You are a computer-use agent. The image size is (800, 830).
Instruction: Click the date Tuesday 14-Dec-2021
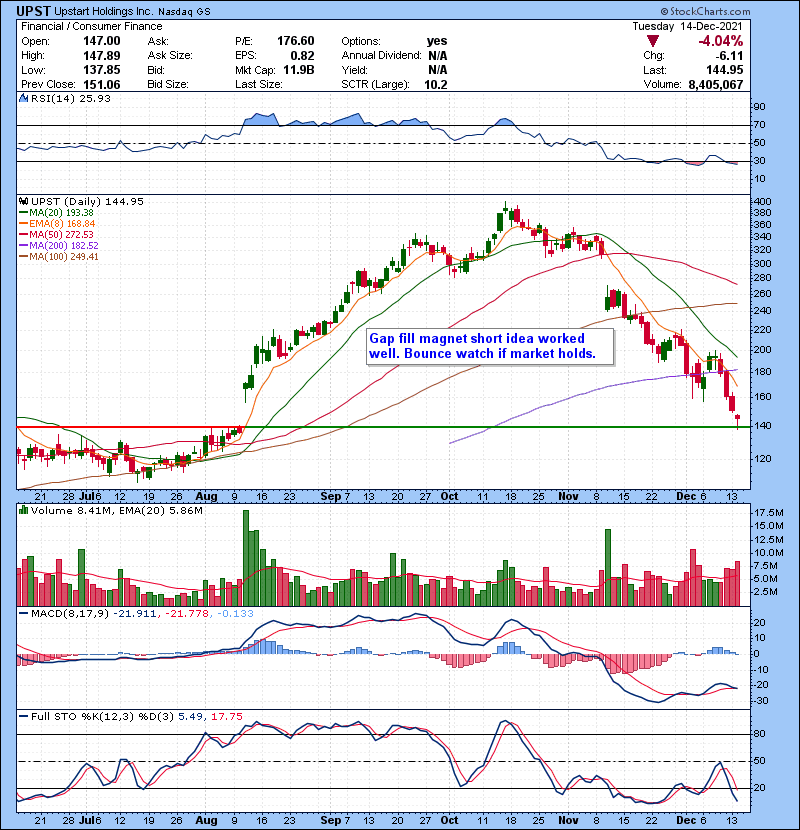(x=687, y=26)
